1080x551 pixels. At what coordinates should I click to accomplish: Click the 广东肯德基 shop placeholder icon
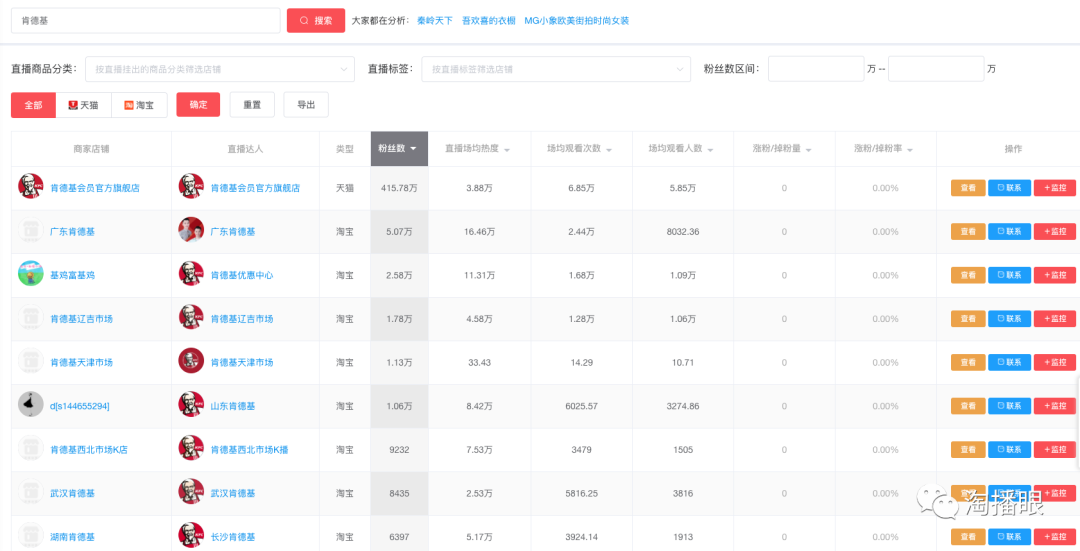click(x=30, y=231)
